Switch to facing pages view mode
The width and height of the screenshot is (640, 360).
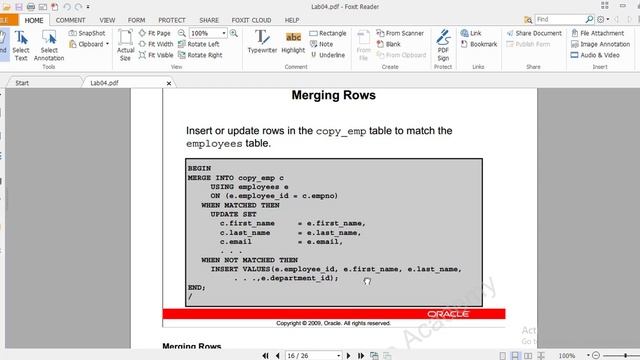click(528, 356)
